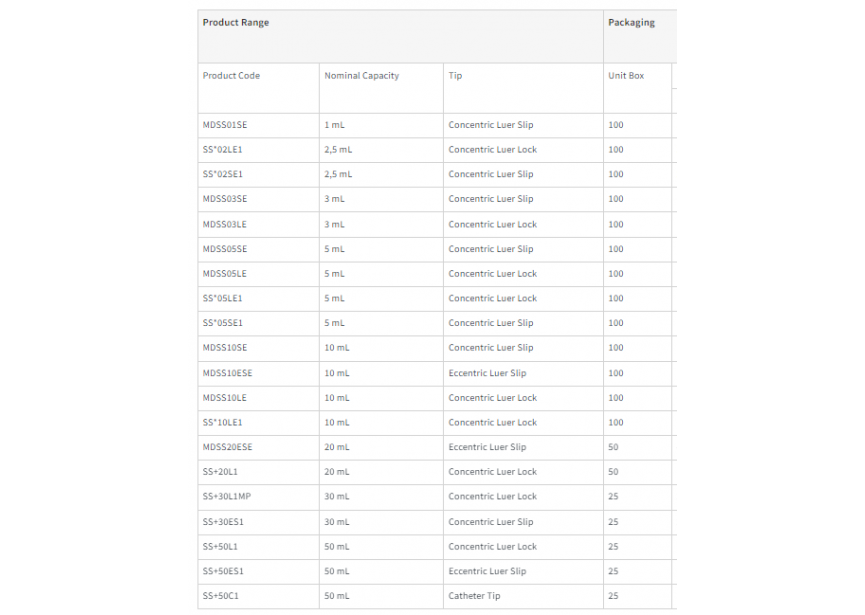Screen dimensions: 865x615
Task: Click the Product Range header
Action: 236,23
